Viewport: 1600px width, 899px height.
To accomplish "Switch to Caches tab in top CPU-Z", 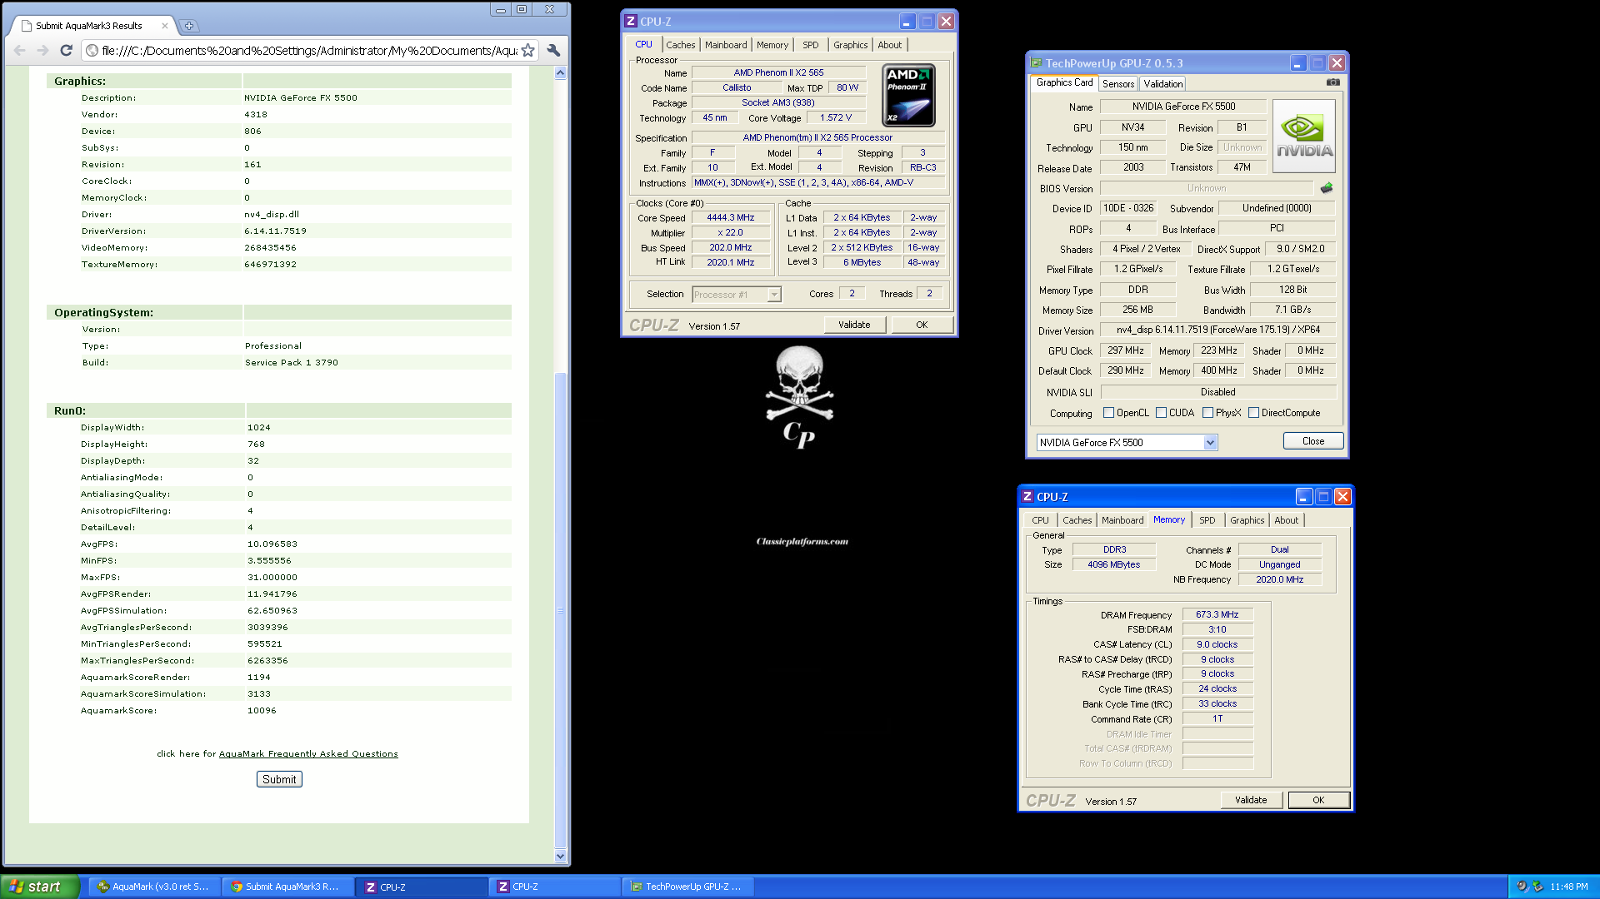I will (x=681, y=45).
